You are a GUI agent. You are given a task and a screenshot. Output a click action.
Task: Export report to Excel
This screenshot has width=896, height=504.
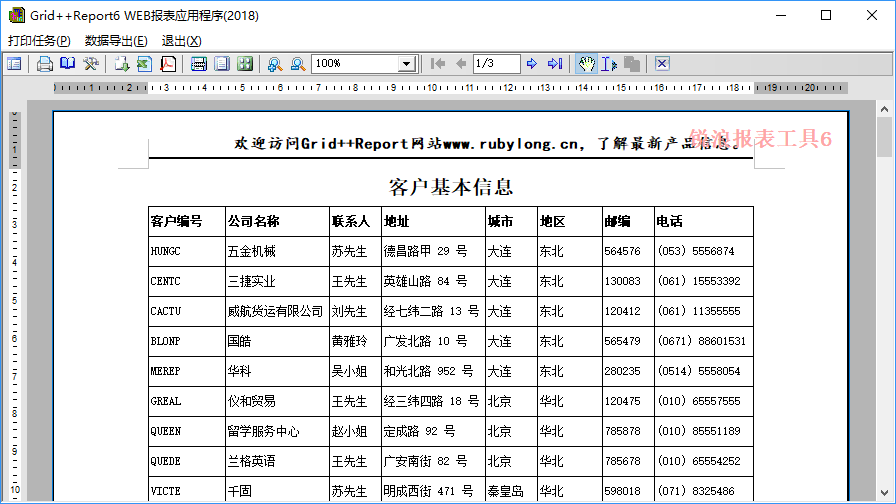144,64
